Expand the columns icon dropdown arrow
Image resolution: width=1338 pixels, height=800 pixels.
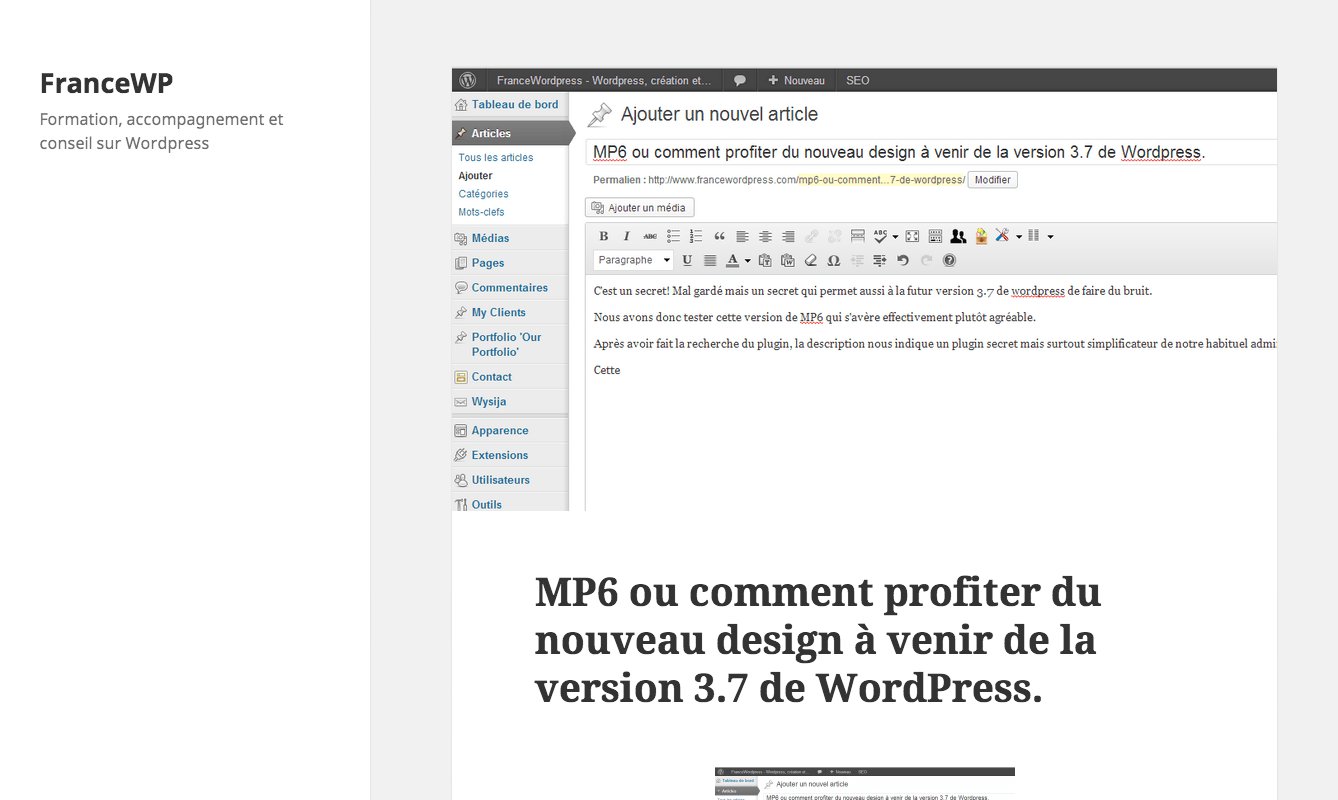click(x=1050, y=237)
